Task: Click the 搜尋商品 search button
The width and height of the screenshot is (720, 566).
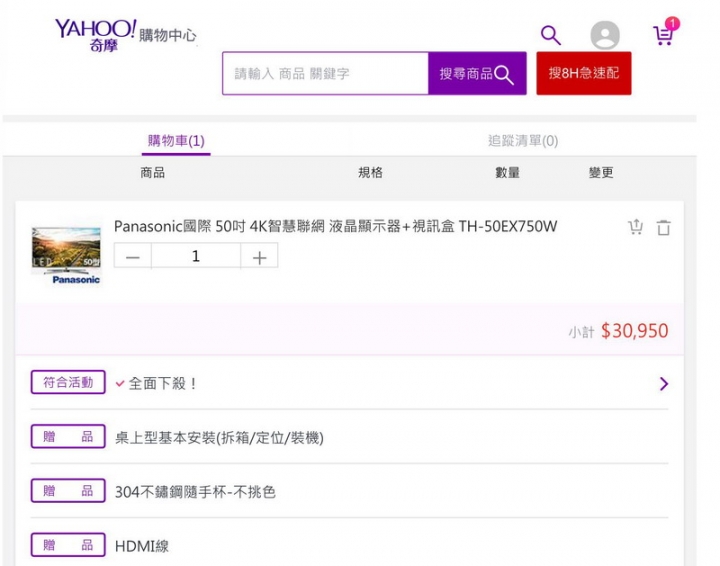Action: (477, 73)
